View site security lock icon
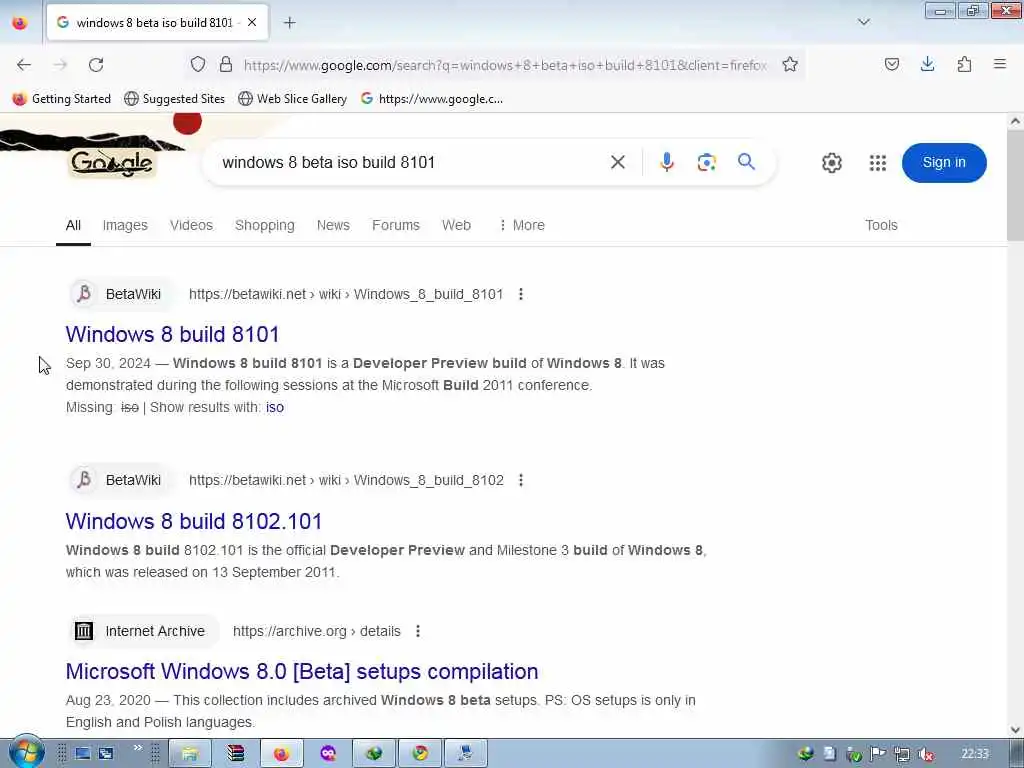The image size is (1024, 768). (226, 64)
